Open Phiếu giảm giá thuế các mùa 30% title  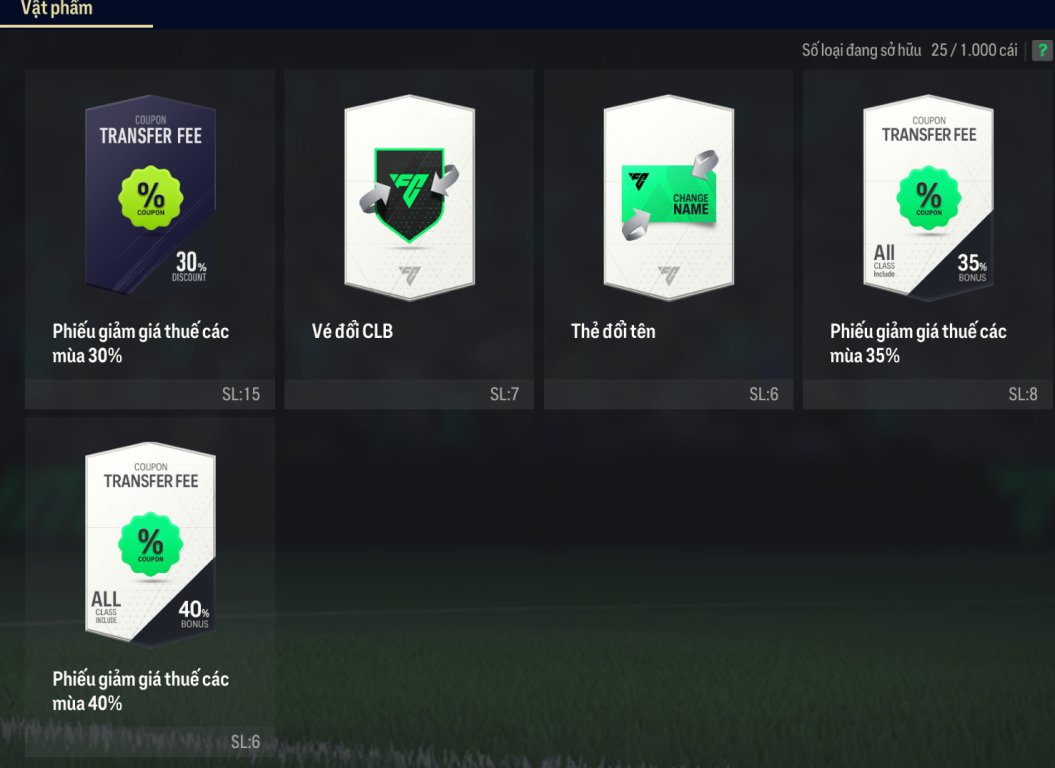pyautogui.click(x=141, y=343)
